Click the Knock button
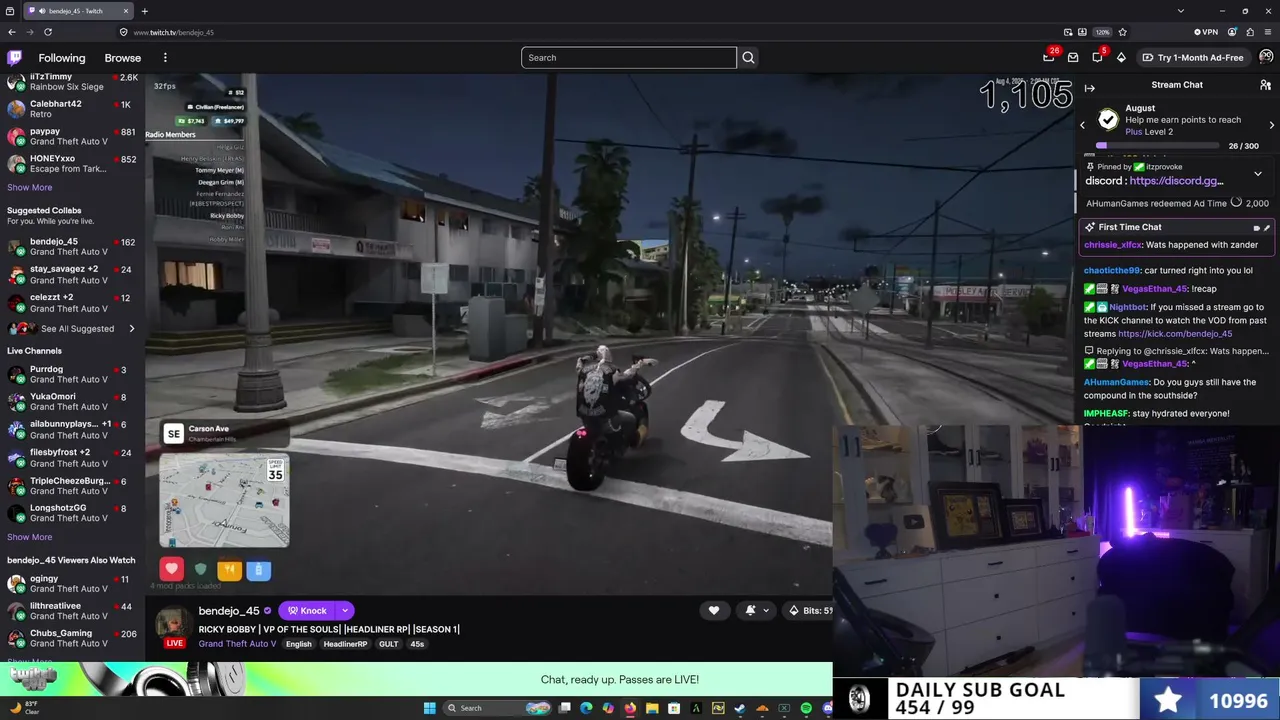The height and width of the screenshot is (720, 1280). 308,610
